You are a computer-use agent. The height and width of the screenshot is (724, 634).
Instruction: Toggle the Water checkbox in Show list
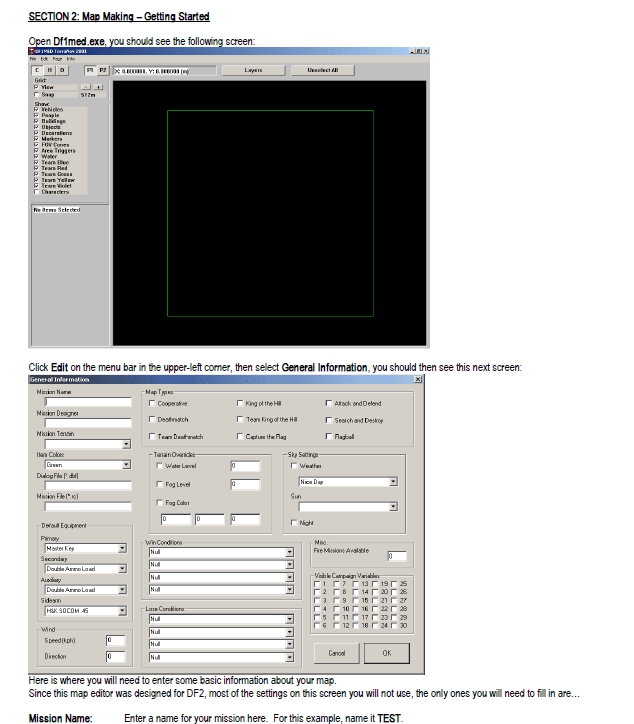(x=36, y=157)
